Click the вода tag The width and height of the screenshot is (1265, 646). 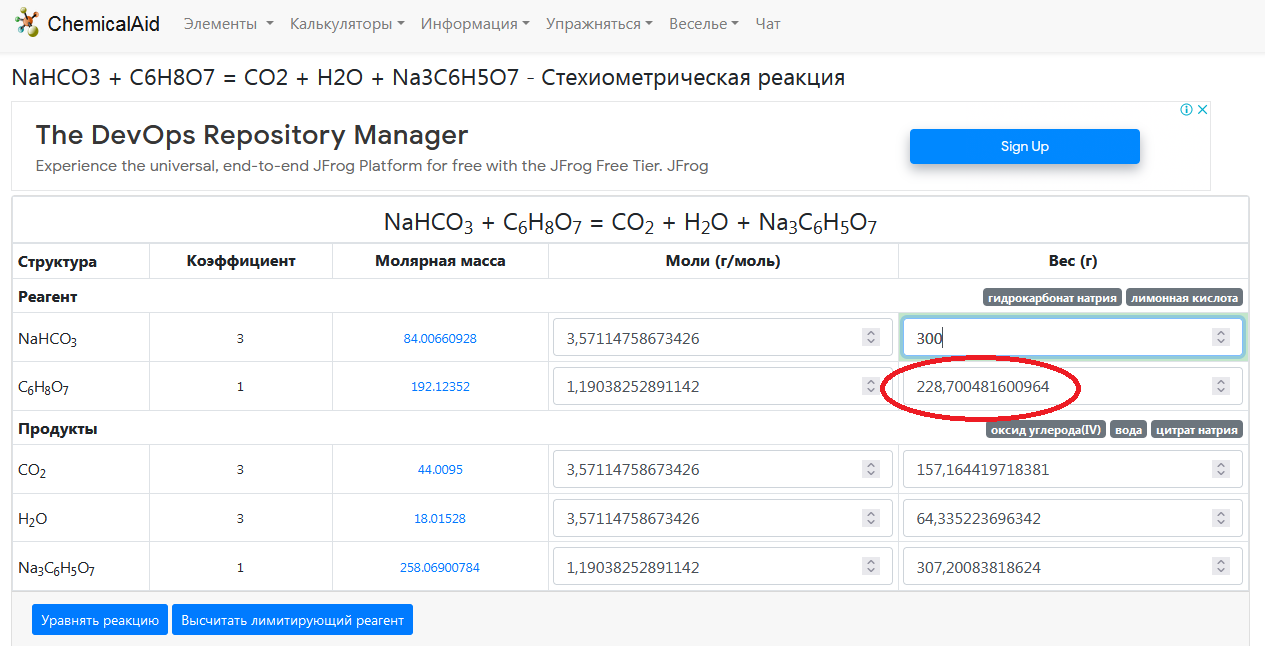[x=1128, y=430]
